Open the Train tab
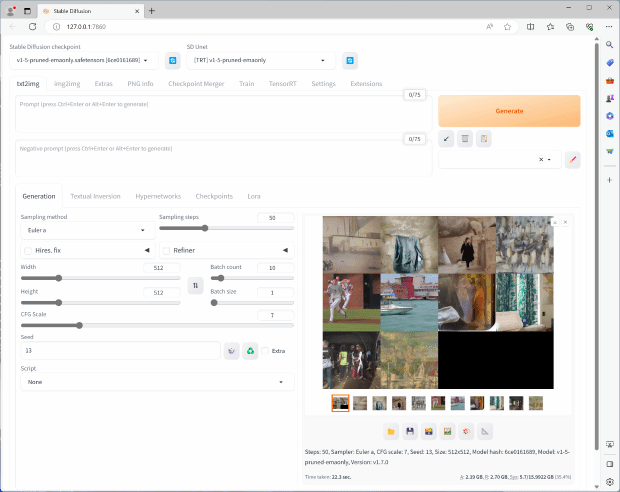This screenshot has height=492, width=620. [x=247, y=84]
